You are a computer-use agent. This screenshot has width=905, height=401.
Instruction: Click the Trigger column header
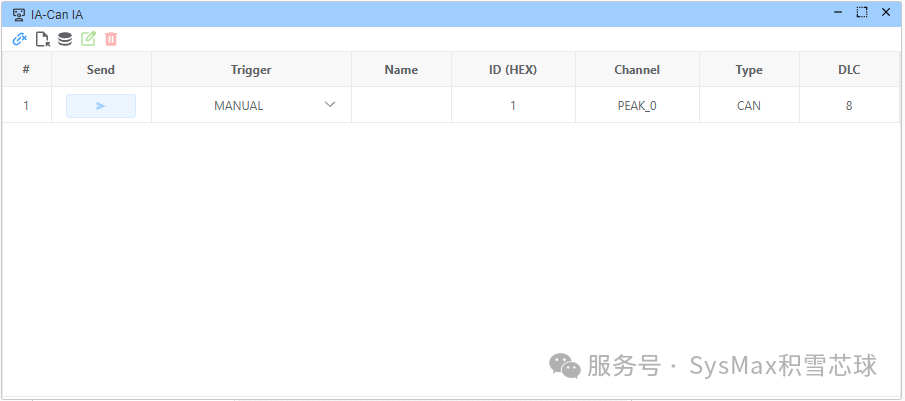(251, 70)
